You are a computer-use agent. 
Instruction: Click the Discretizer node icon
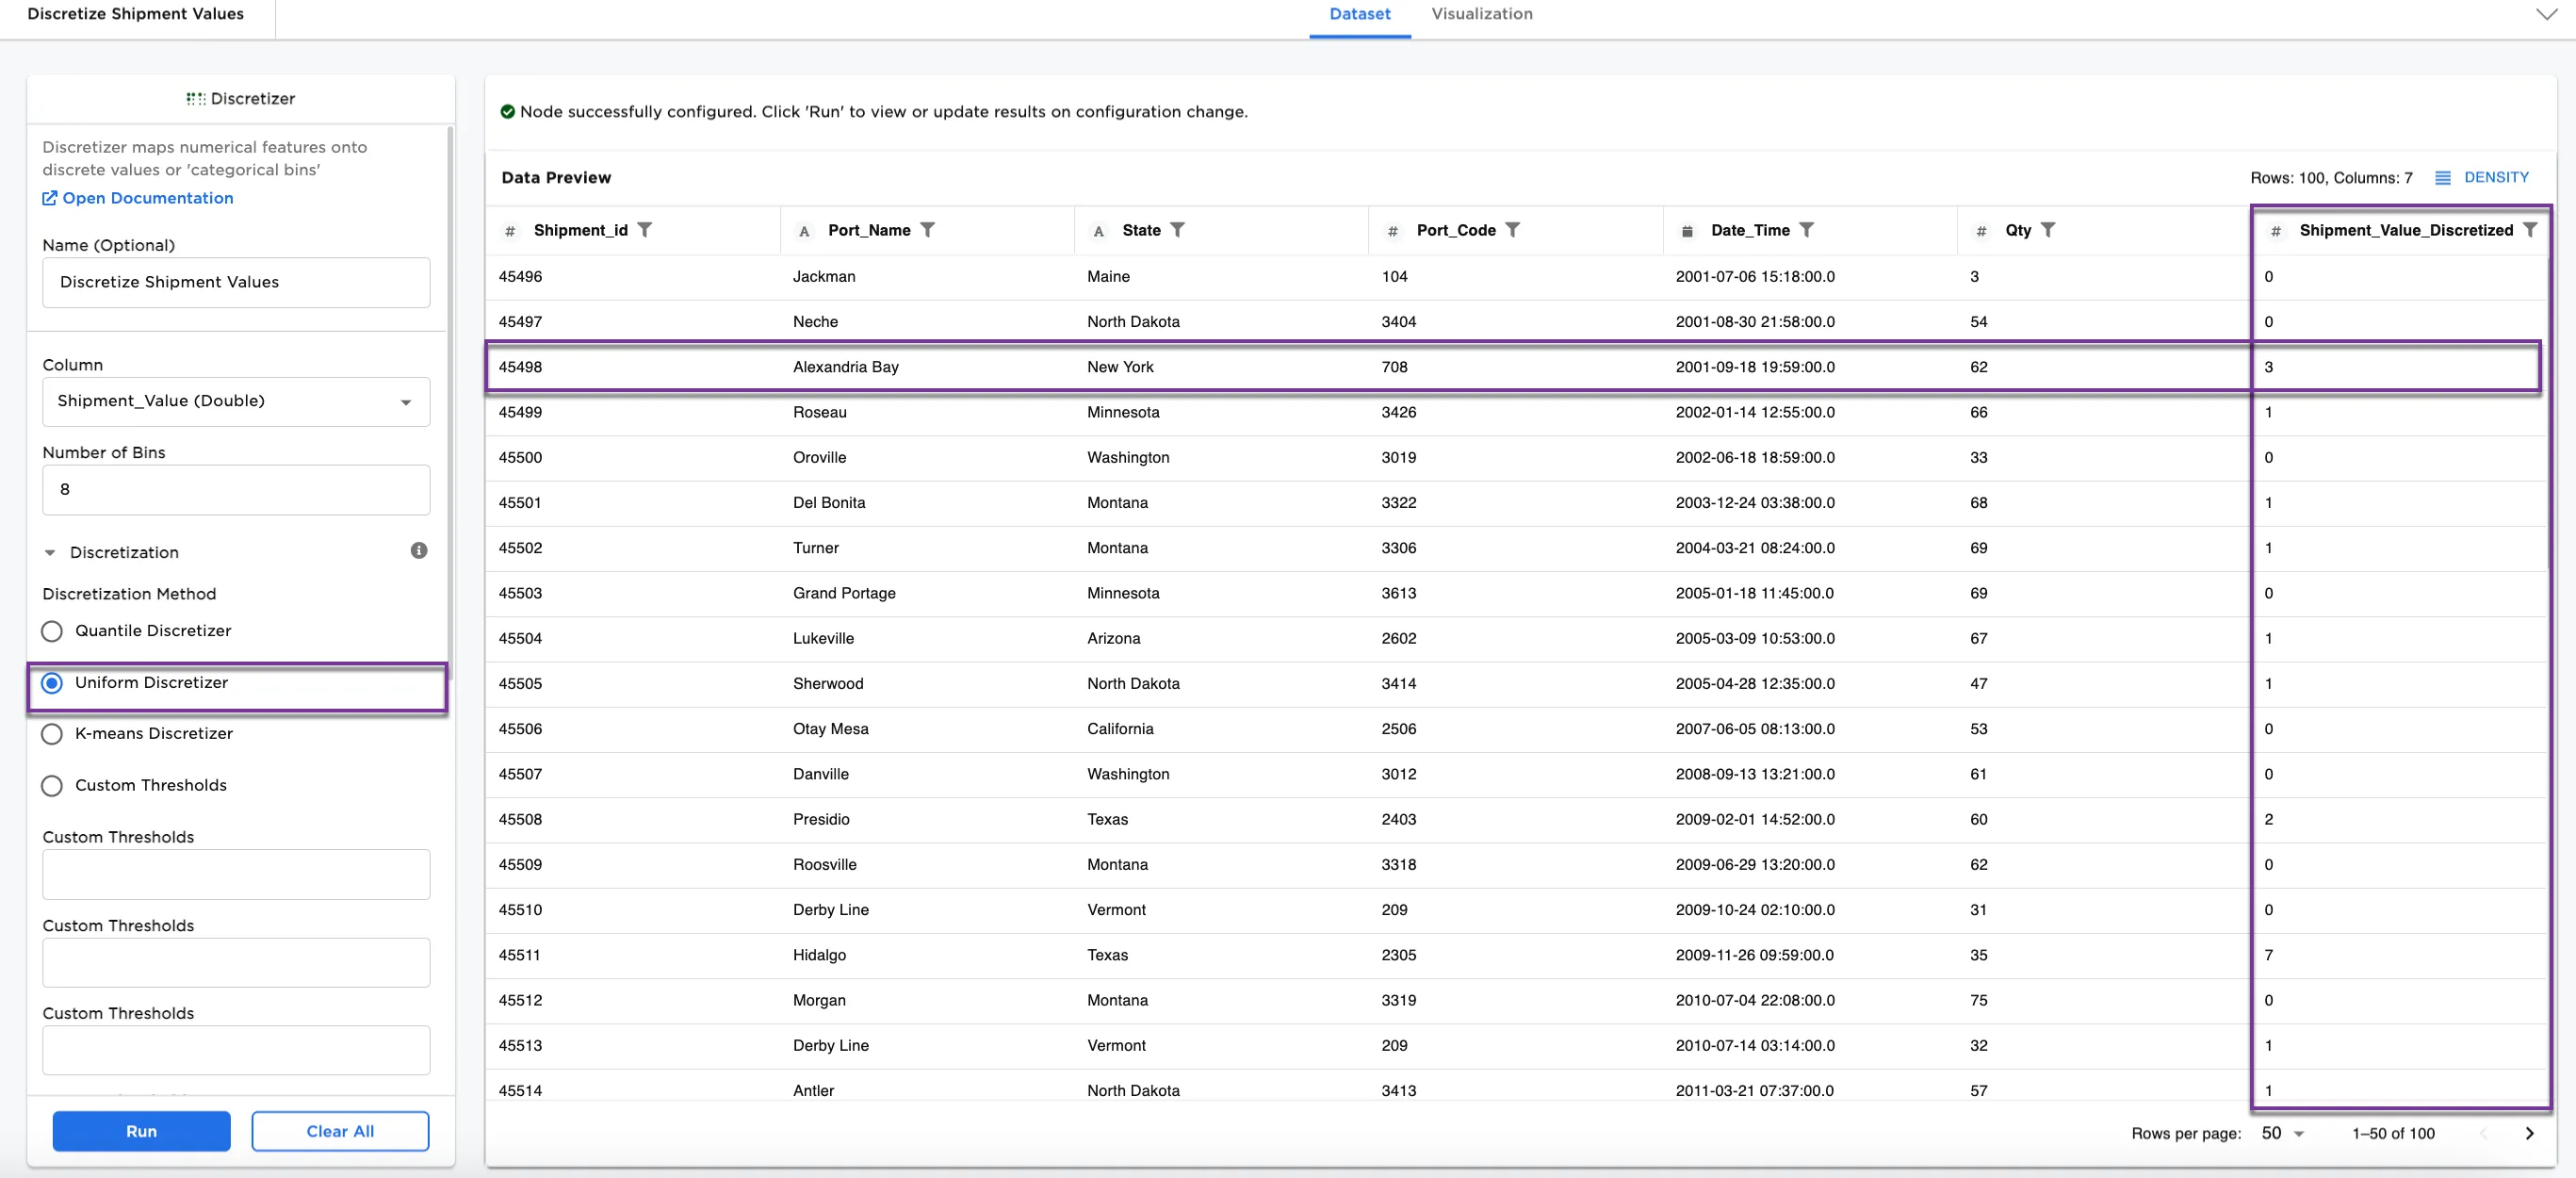(194, 98)
